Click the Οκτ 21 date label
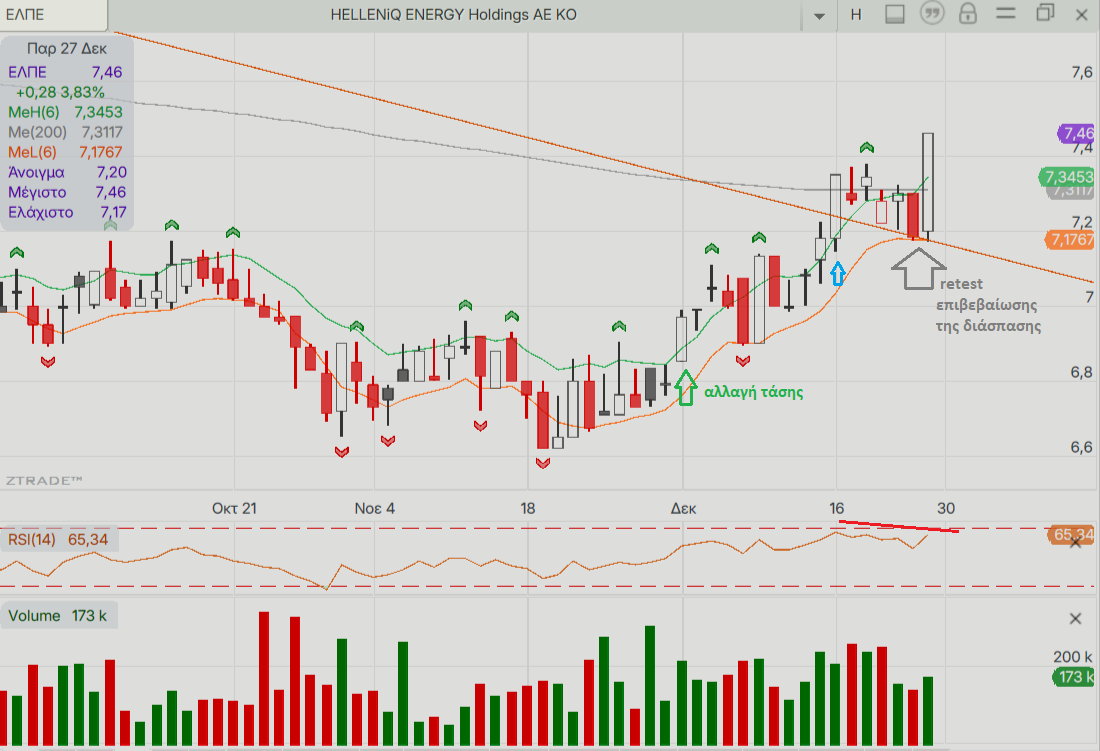The height and width of the screenshot is (751, 1100). [234, 508]
